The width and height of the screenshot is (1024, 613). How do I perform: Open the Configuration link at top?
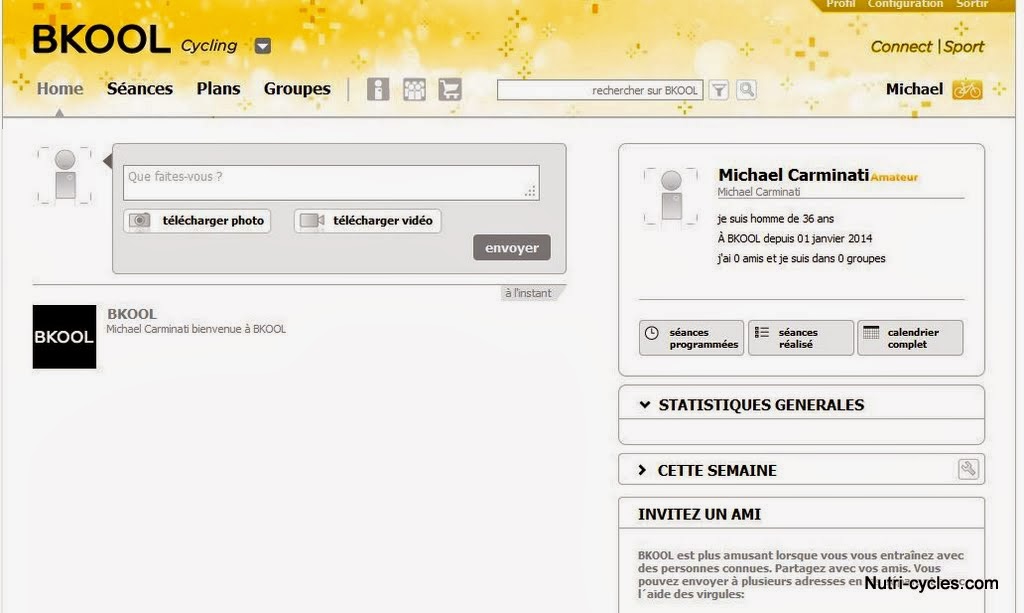[905, 4]
